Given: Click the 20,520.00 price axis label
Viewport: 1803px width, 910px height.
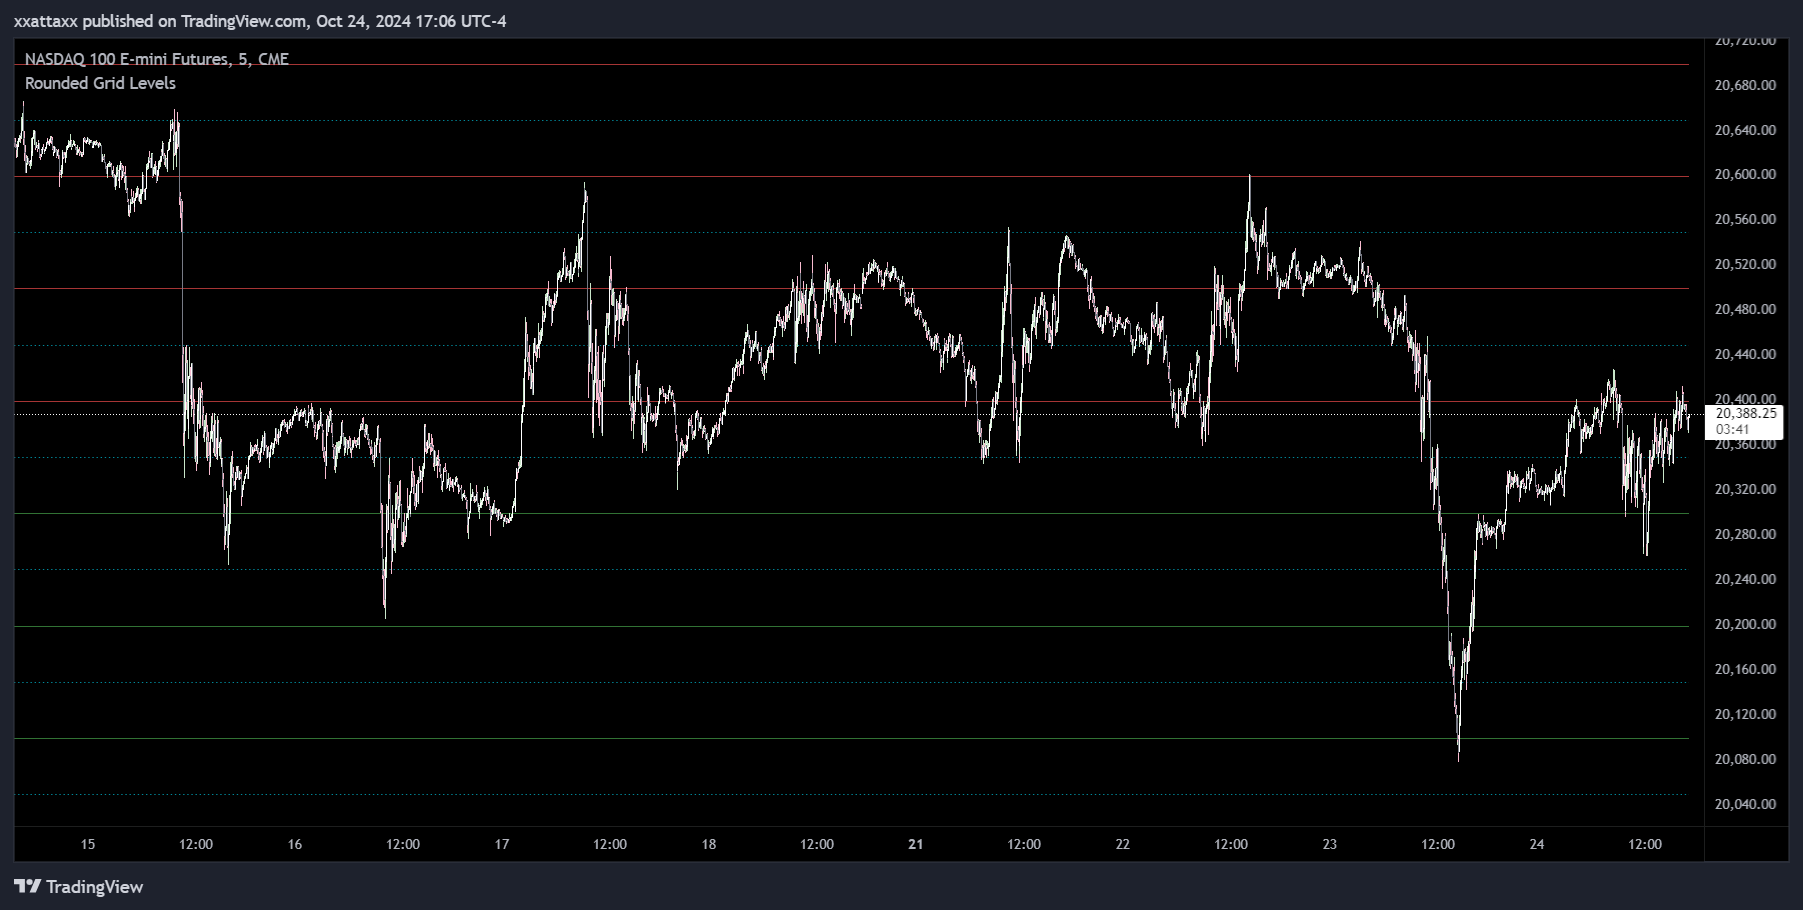Looking at the screenshot, I should click(x=1745, y=264).
